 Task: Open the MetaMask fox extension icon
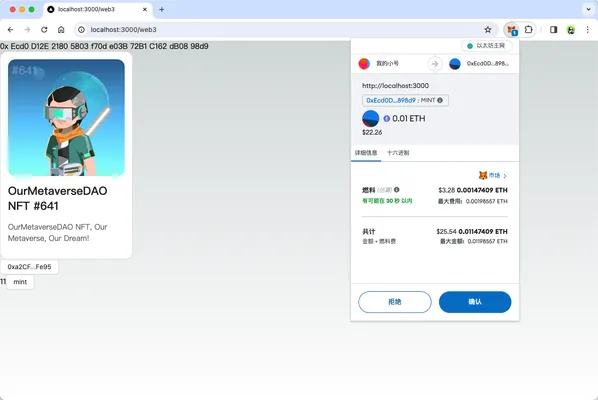[512, 30]
